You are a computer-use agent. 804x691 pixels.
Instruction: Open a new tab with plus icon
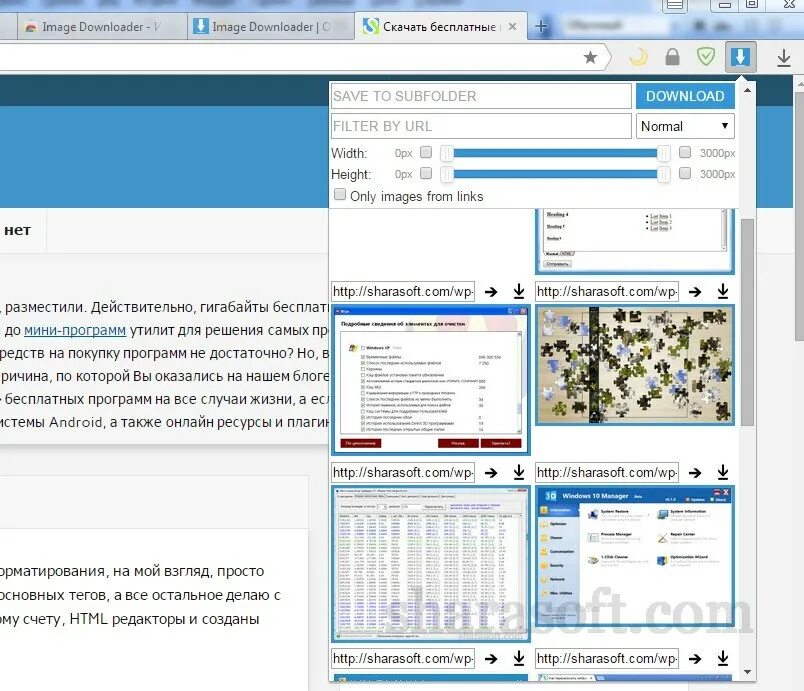541,26
